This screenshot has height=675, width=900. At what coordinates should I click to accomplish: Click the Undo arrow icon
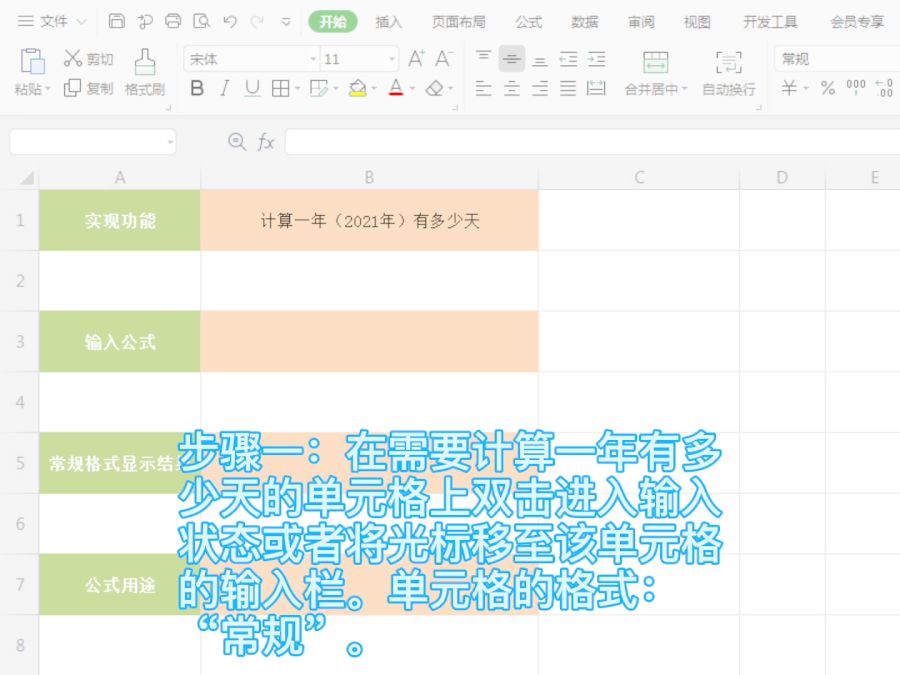tap(230, 22)
